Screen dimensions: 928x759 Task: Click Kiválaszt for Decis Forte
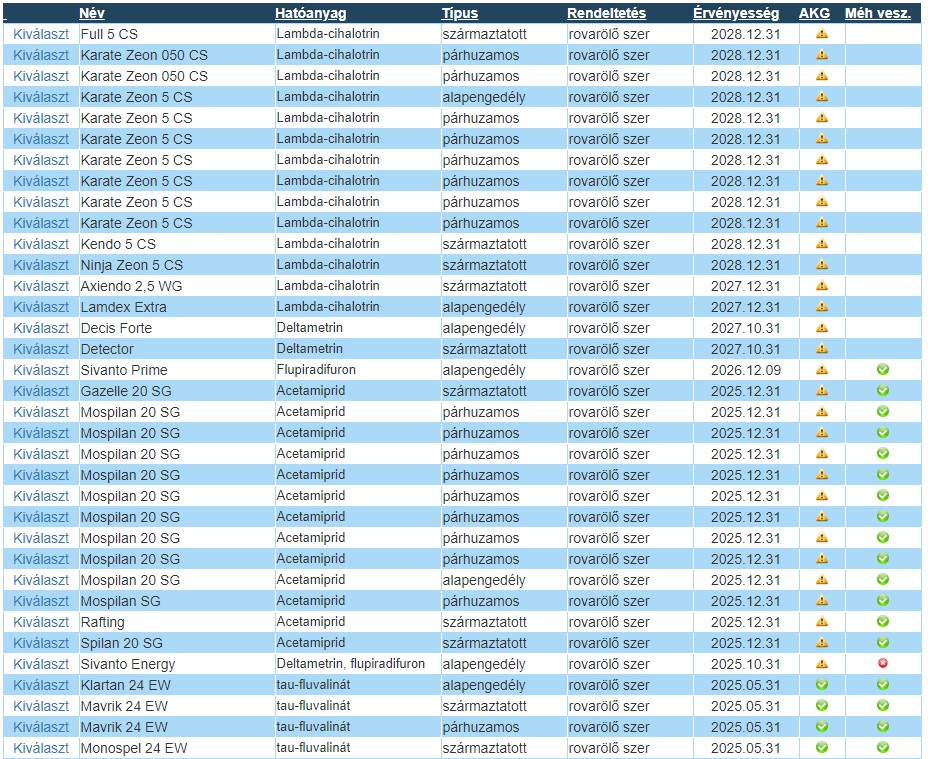(x=41, y=329)
